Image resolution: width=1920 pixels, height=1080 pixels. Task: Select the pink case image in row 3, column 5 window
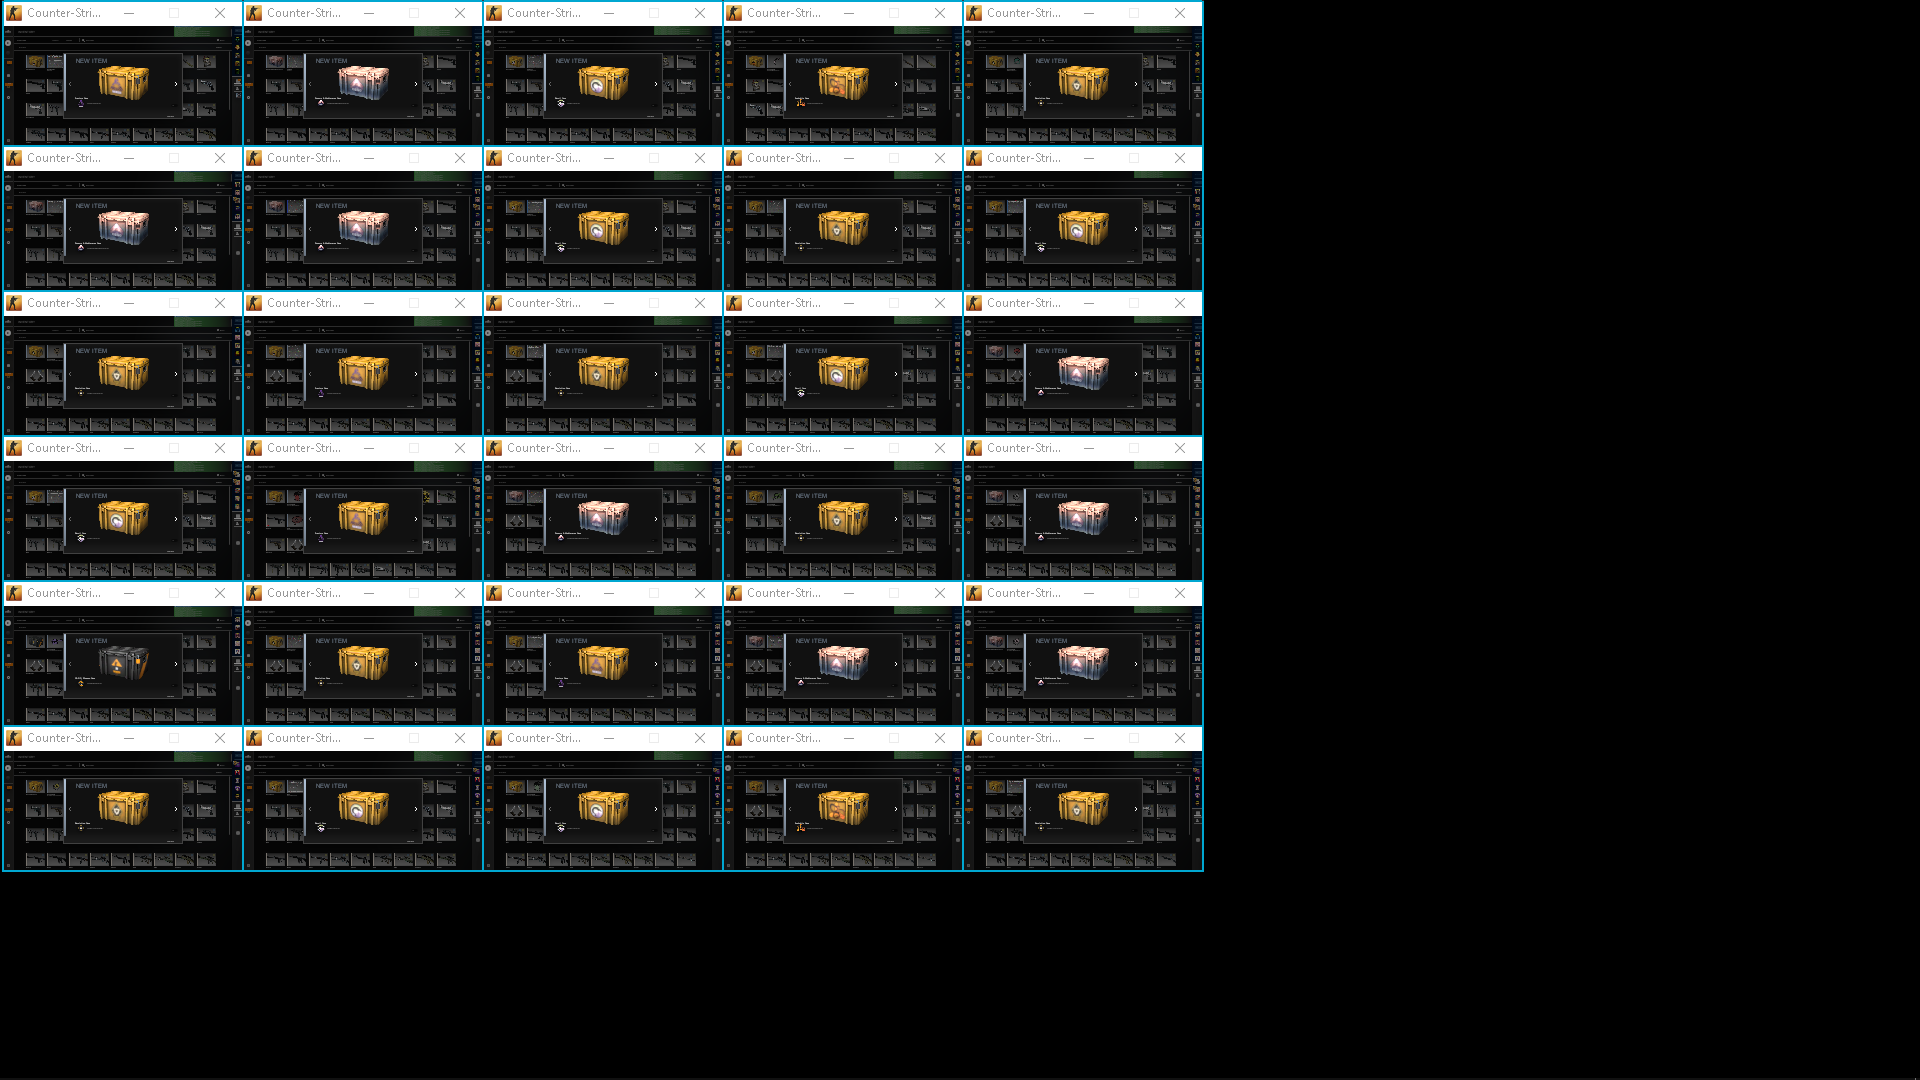[1083, 373]
